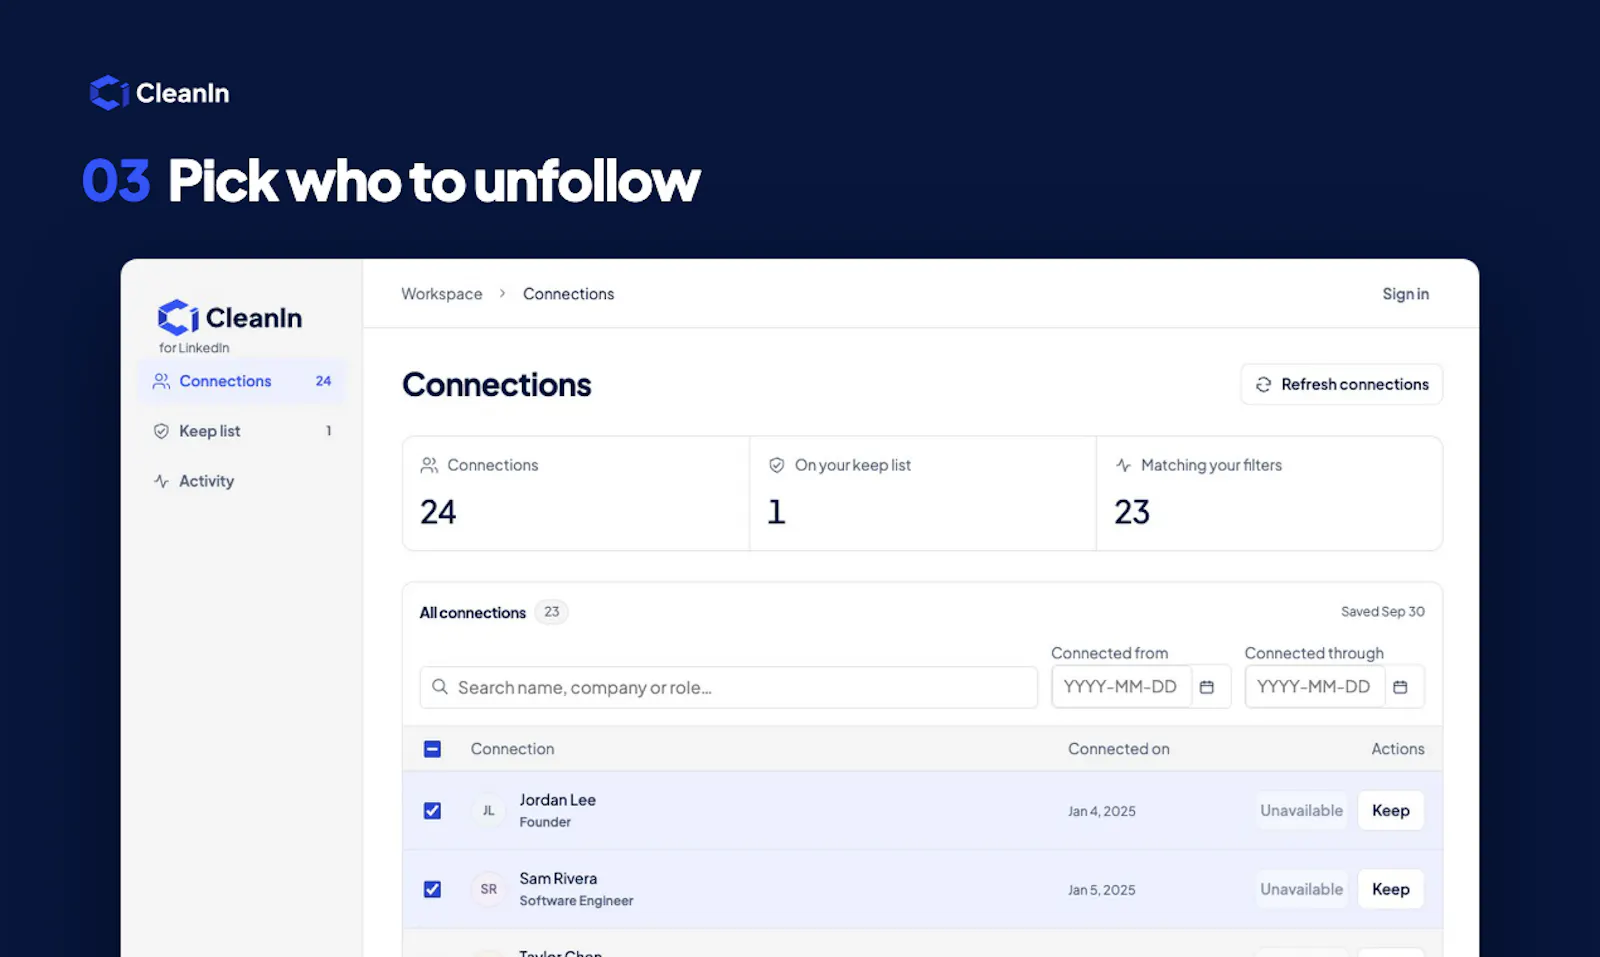This screenshot has width=1600, height=957.
Task: Click the shield icon on the keep list card
Action: pyautogui.click(x=776, y=465)
